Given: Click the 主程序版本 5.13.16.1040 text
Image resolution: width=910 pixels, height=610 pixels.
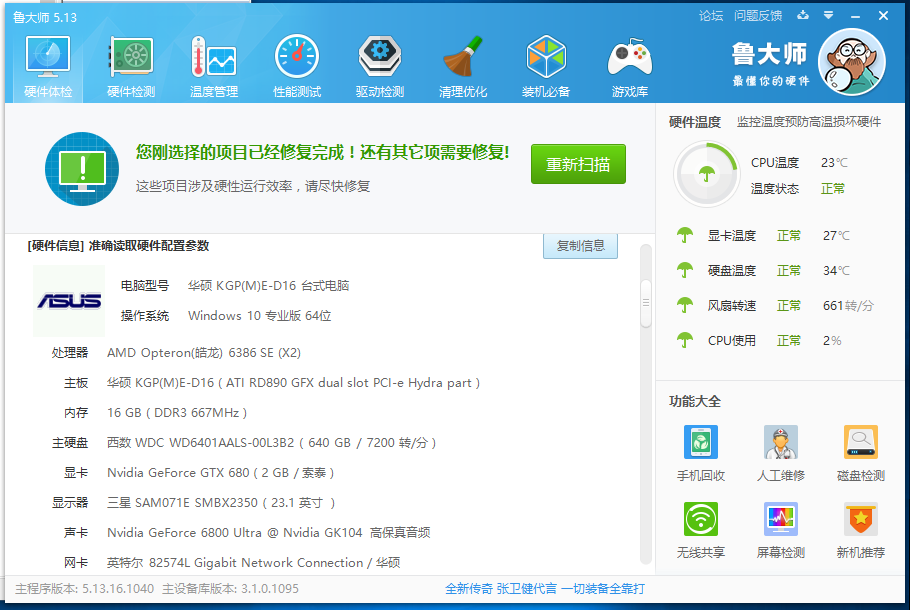Looking at the screenshot, I should click(85, 589).
